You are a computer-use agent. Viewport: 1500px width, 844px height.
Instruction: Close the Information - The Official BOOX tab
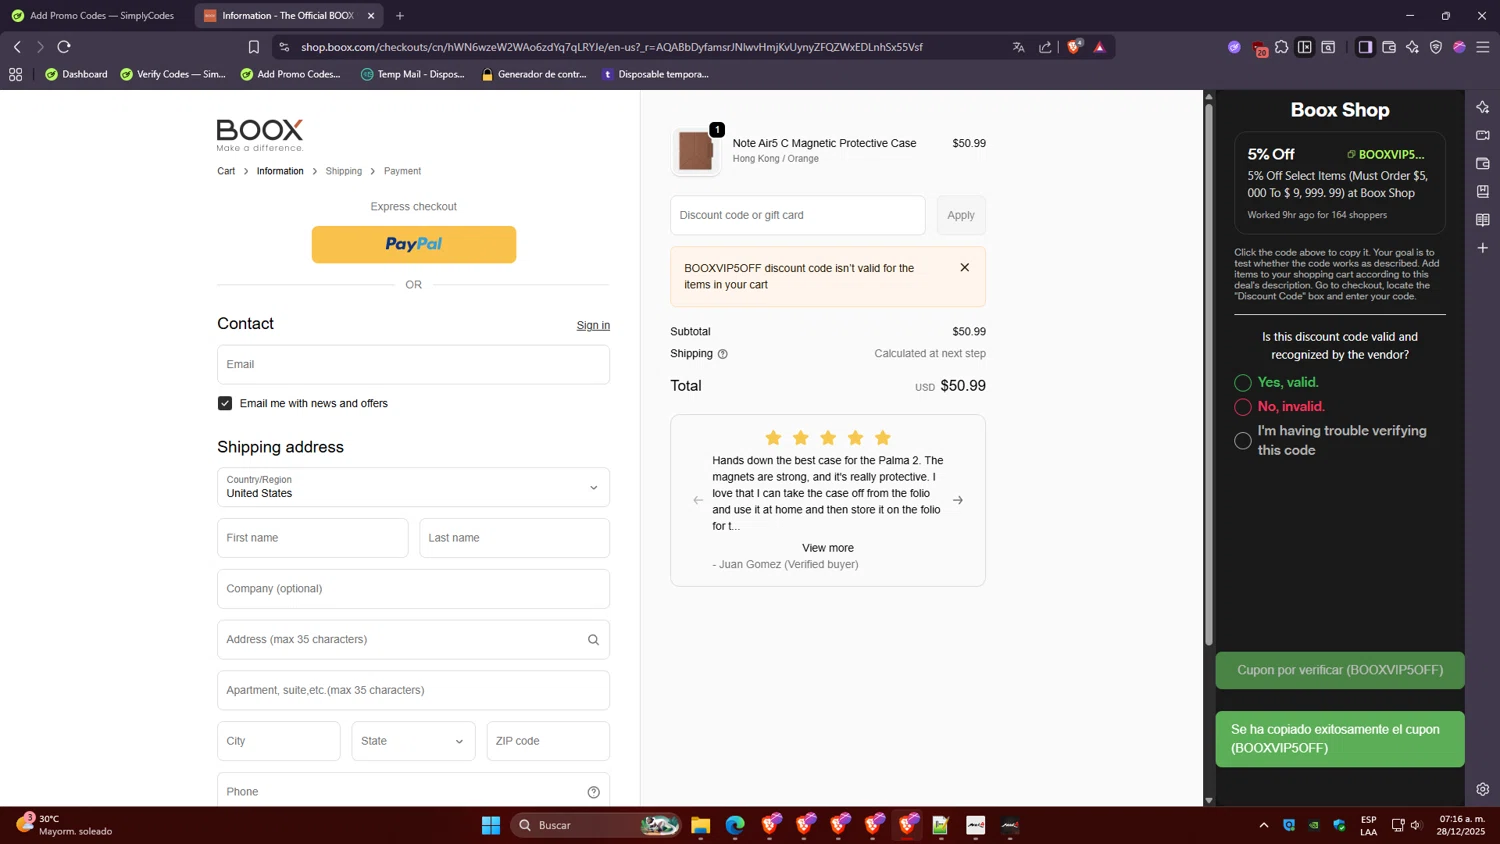pos(371,16)
